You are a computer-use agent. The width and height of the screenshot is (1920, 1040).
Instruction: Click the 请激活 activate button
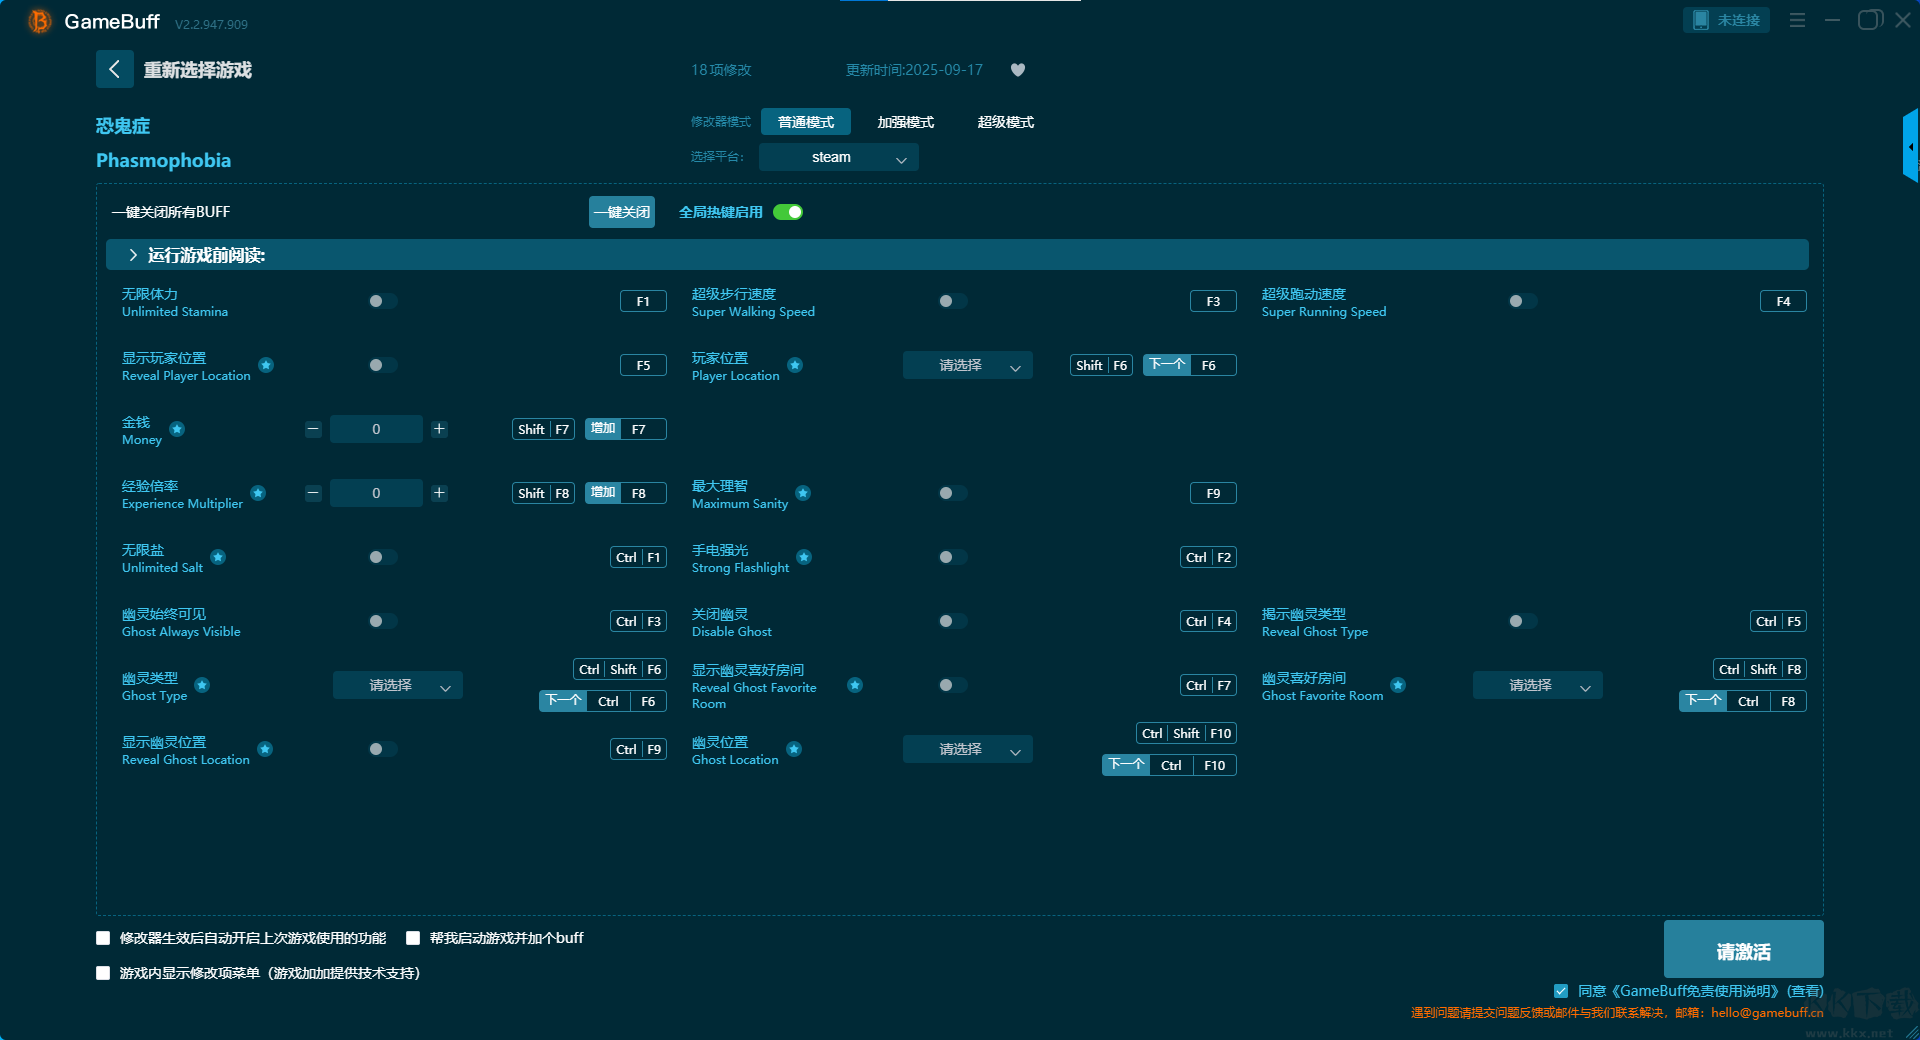[1743, 950]
